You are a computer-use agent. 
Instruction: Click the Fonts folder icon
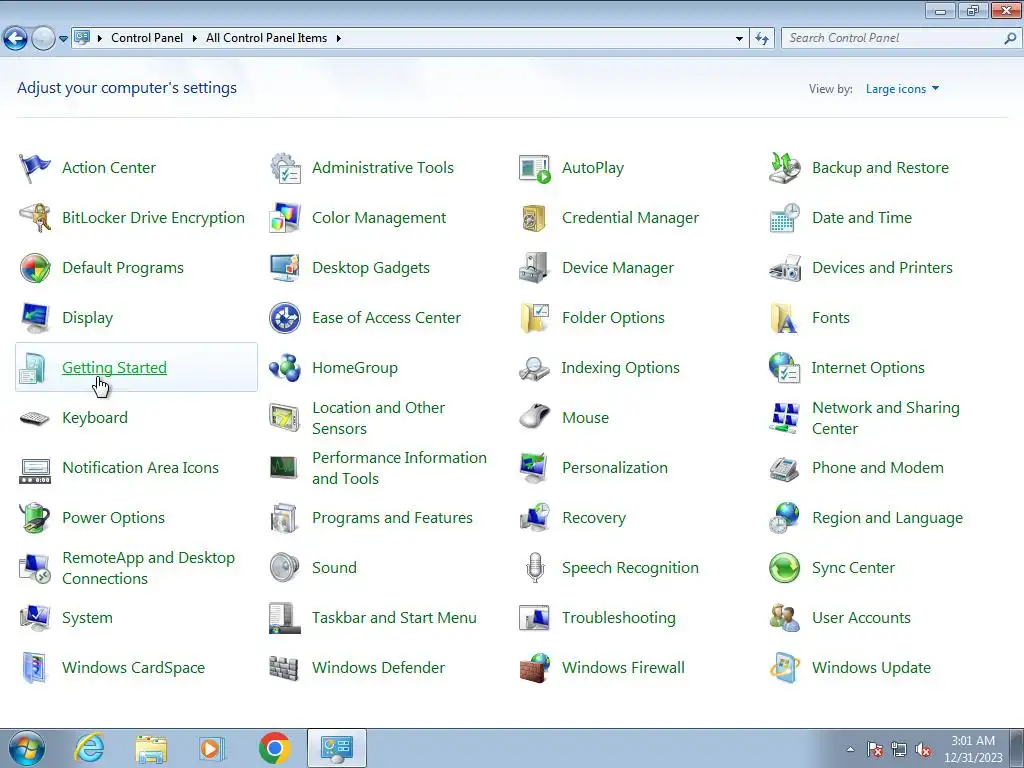(784, 318)
